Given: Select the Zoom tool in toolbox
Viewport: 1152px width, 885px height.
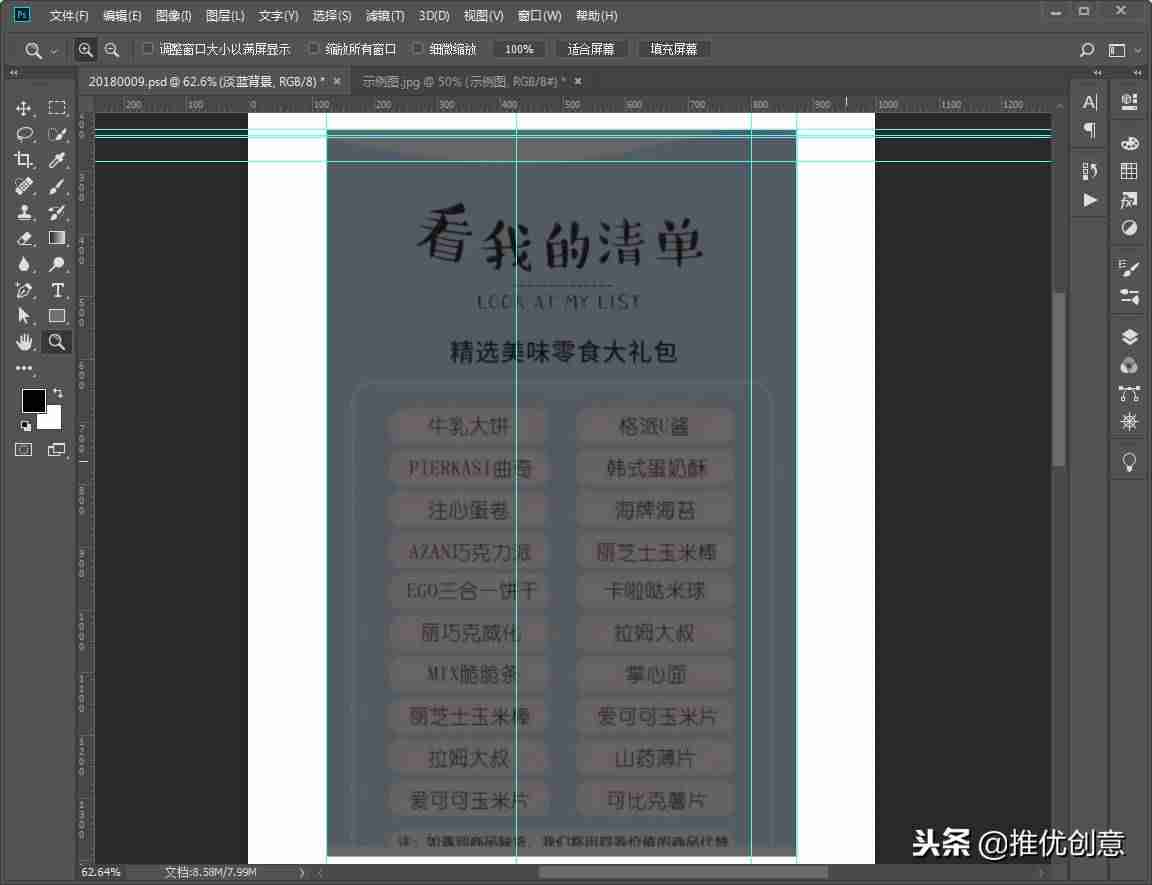Looking at the screenshot, I should coord(57,342).
